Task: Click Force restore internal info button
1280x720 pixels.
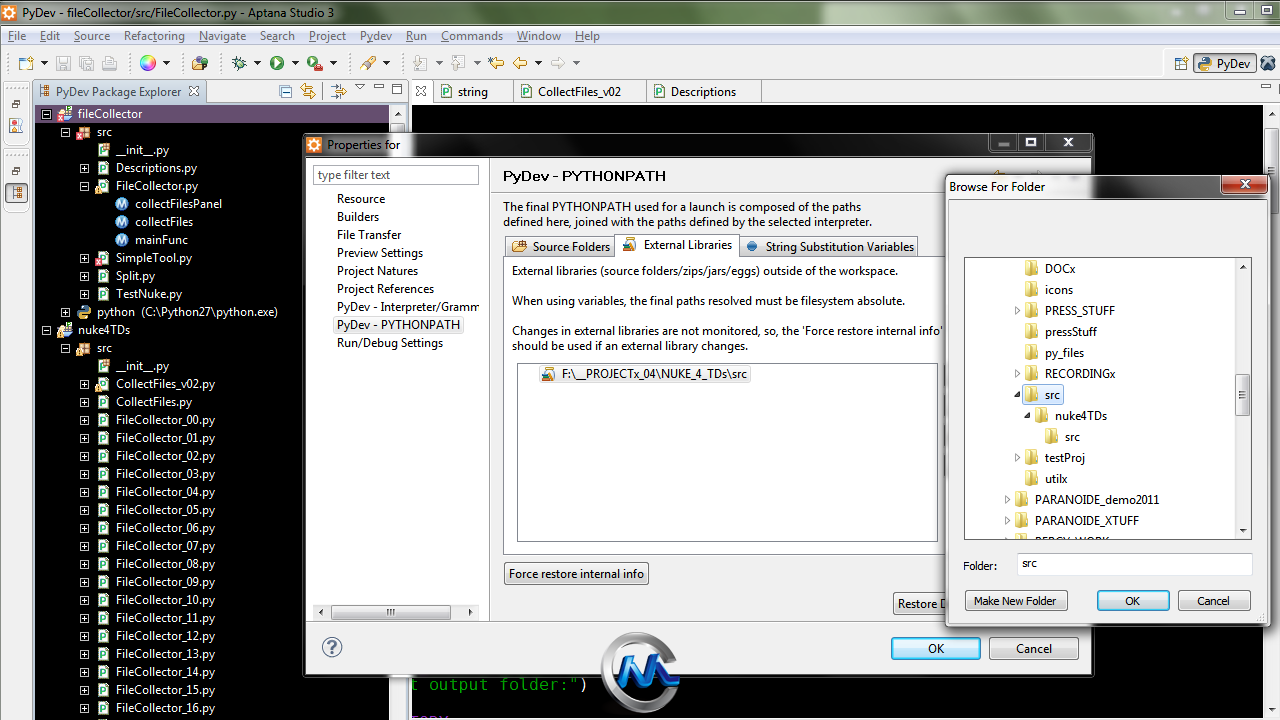Action: [577, 574]
